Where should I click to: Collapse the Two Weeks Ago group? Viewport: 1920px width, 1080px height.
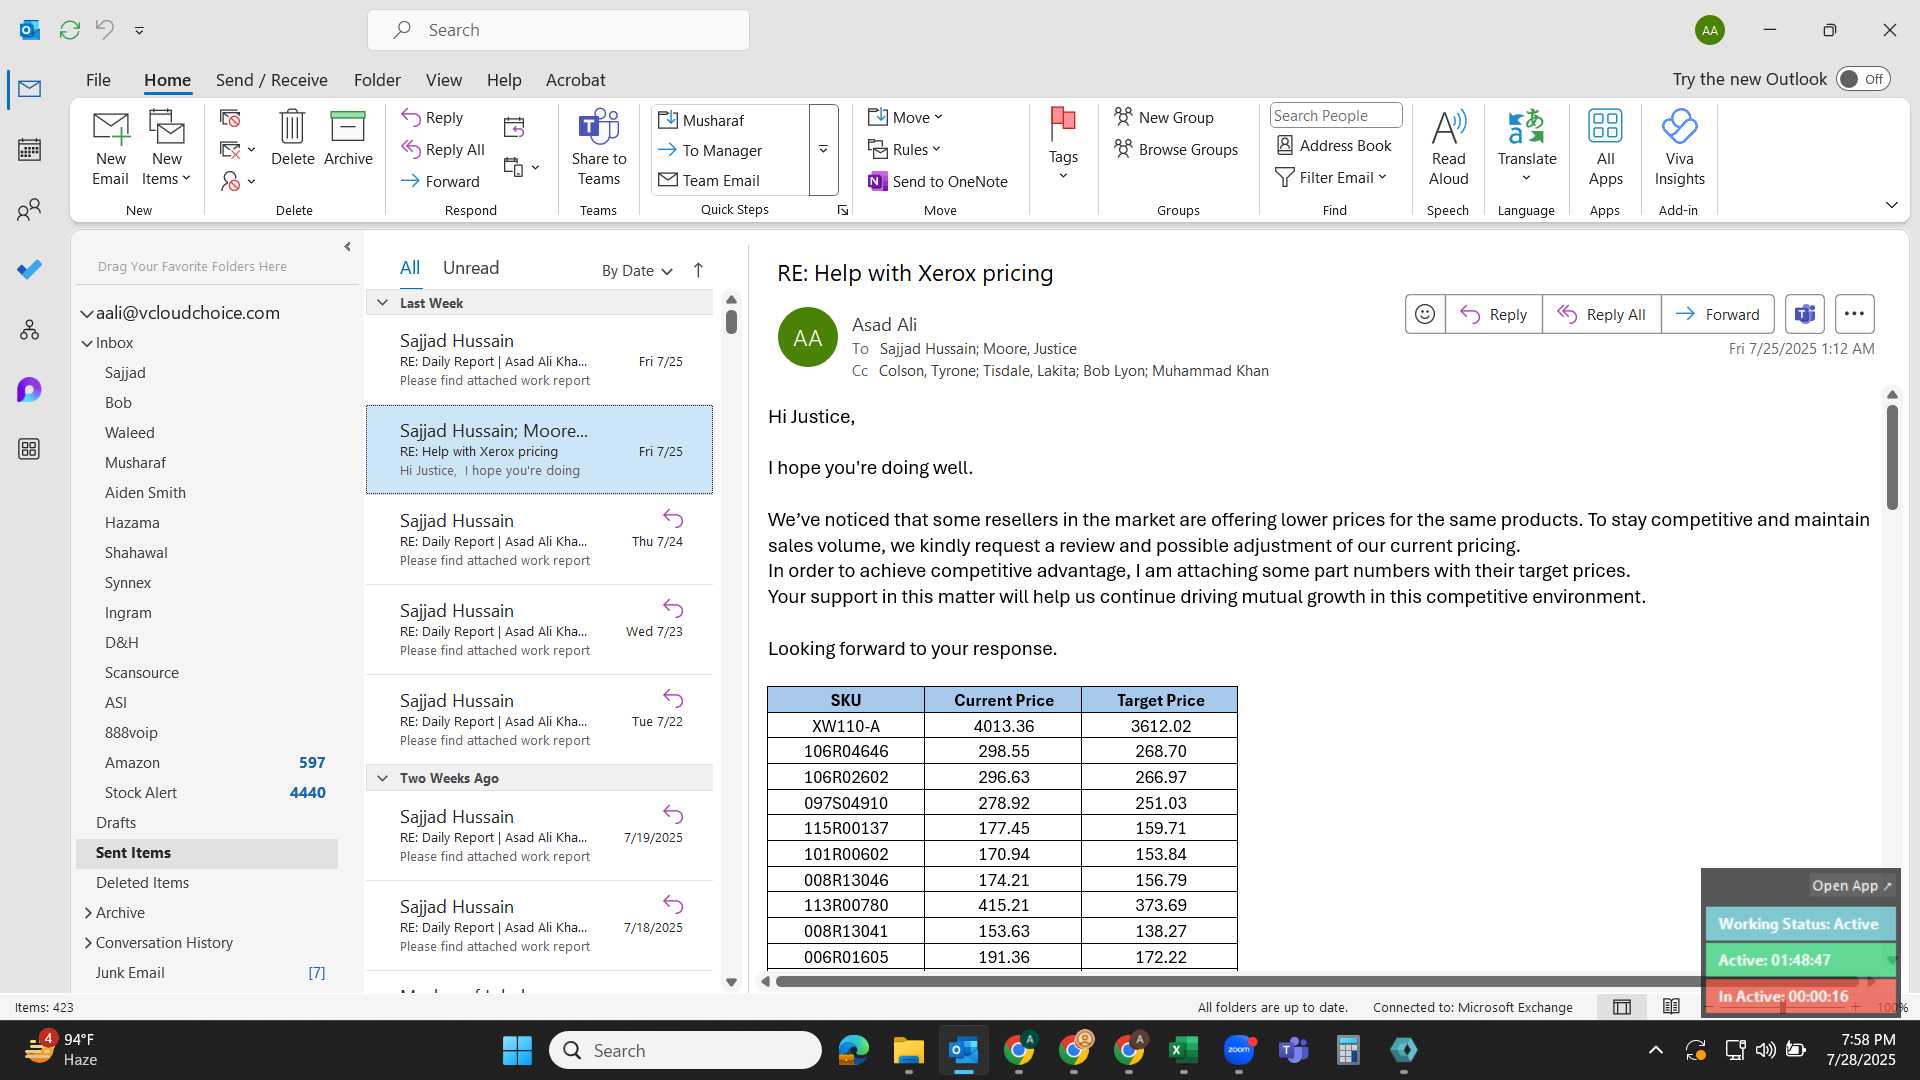tap(382, 778)
